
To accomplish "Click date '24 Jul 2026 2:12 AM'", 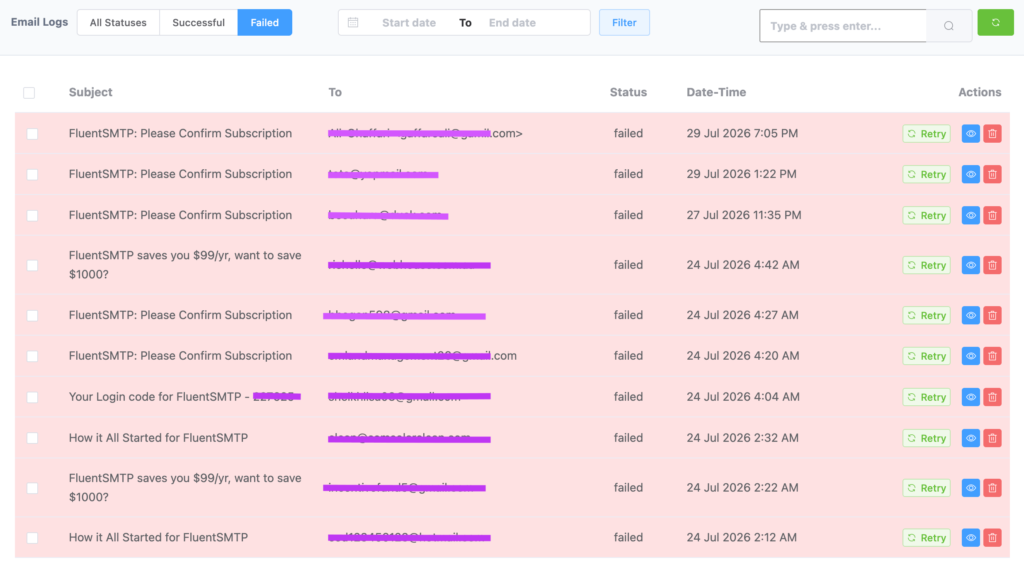I will 741,537.
